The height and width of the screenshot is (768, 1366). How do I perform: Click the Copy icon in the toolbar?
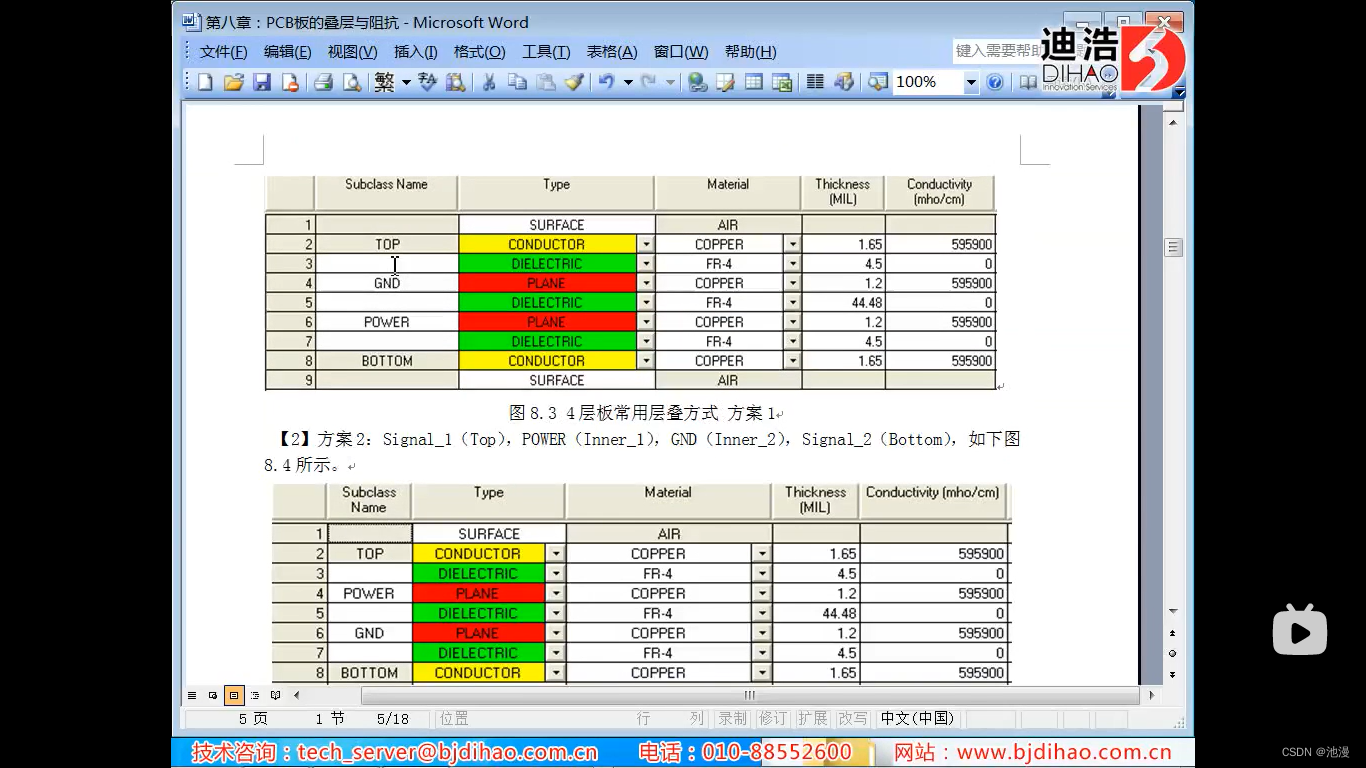(x=517, y=82)
